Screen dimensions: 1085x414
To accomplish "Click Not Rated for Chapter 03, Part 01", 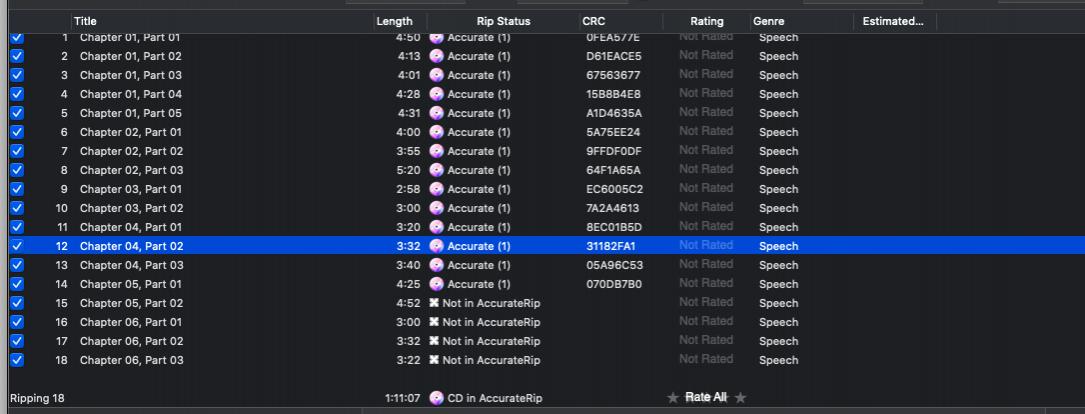I will pyautogui.click(x=706, y=189).
